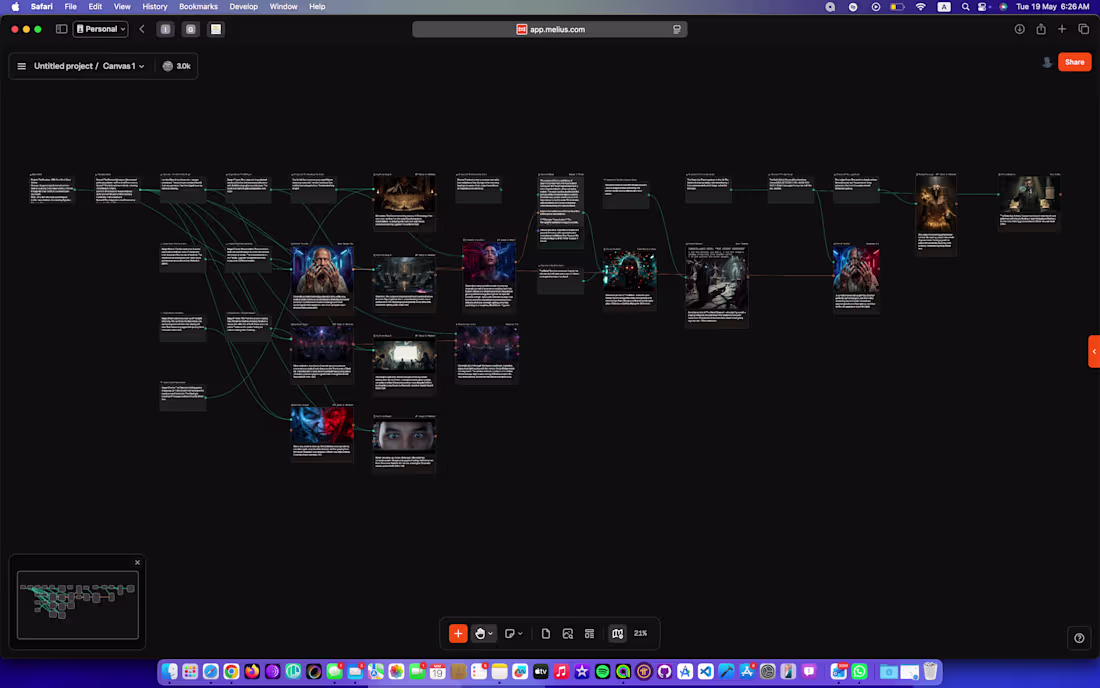Screen dimensions: 1100x688
Task: Expand the sticky note tool options
Action: pos(521,633)
